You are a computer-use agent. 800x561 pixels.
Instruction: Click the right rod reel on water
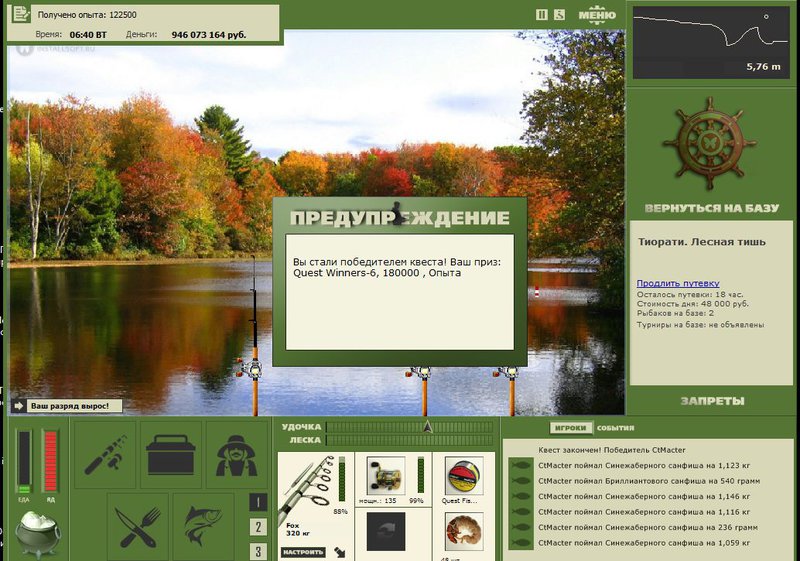click(508, 374)
